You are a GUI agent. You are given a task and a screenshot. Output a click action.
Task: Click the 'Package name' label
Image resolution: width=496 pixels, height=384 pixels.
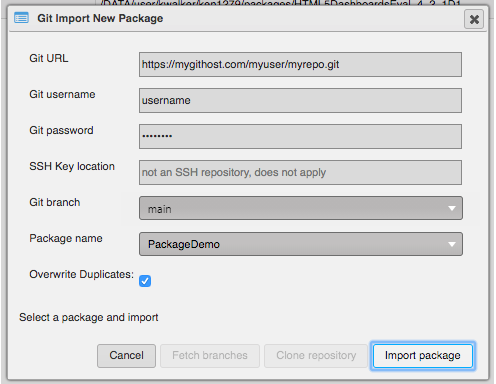tap(66, 238)
